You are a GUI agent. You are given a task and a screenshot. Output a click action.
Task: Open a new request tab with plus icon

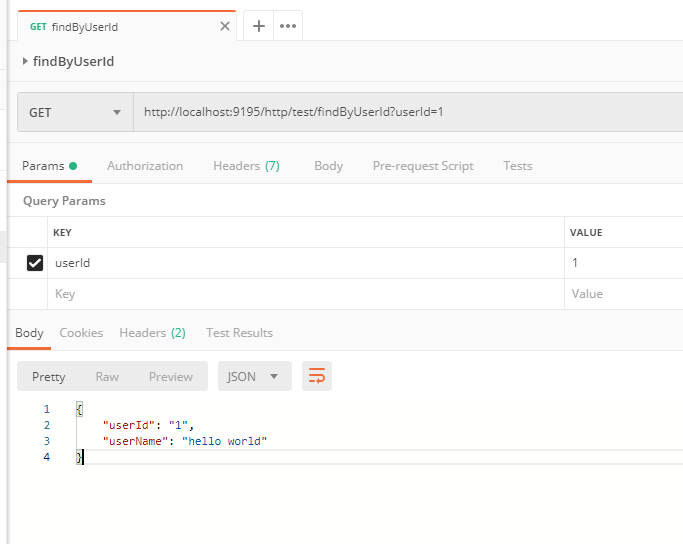click(x=258, y=26)
